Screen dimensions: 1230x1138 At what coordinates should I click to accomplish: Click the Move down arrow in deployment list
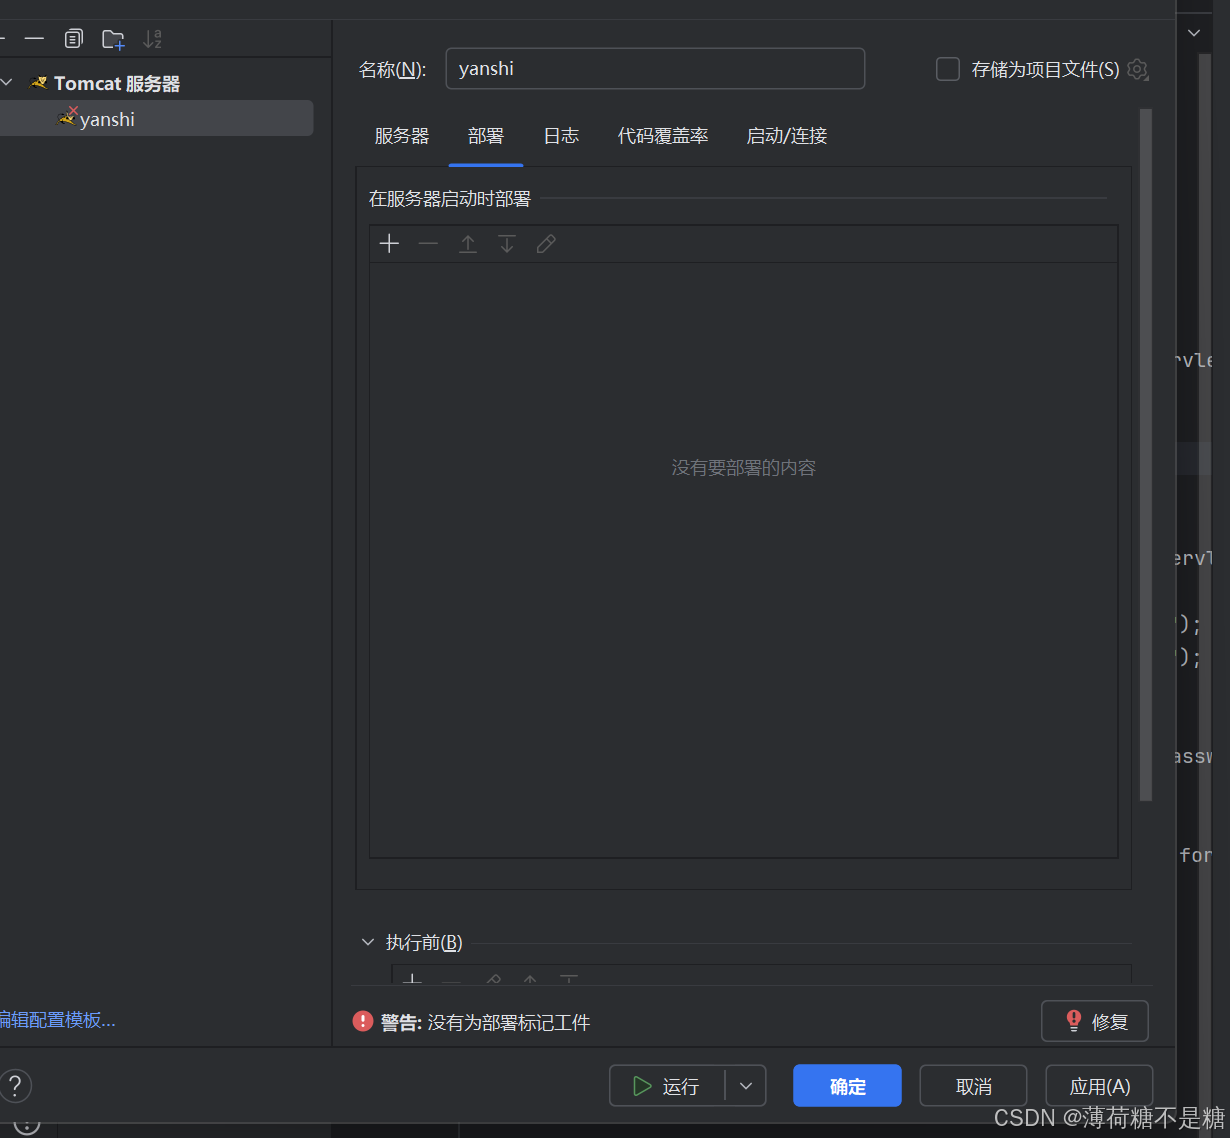tap(507, 243)
